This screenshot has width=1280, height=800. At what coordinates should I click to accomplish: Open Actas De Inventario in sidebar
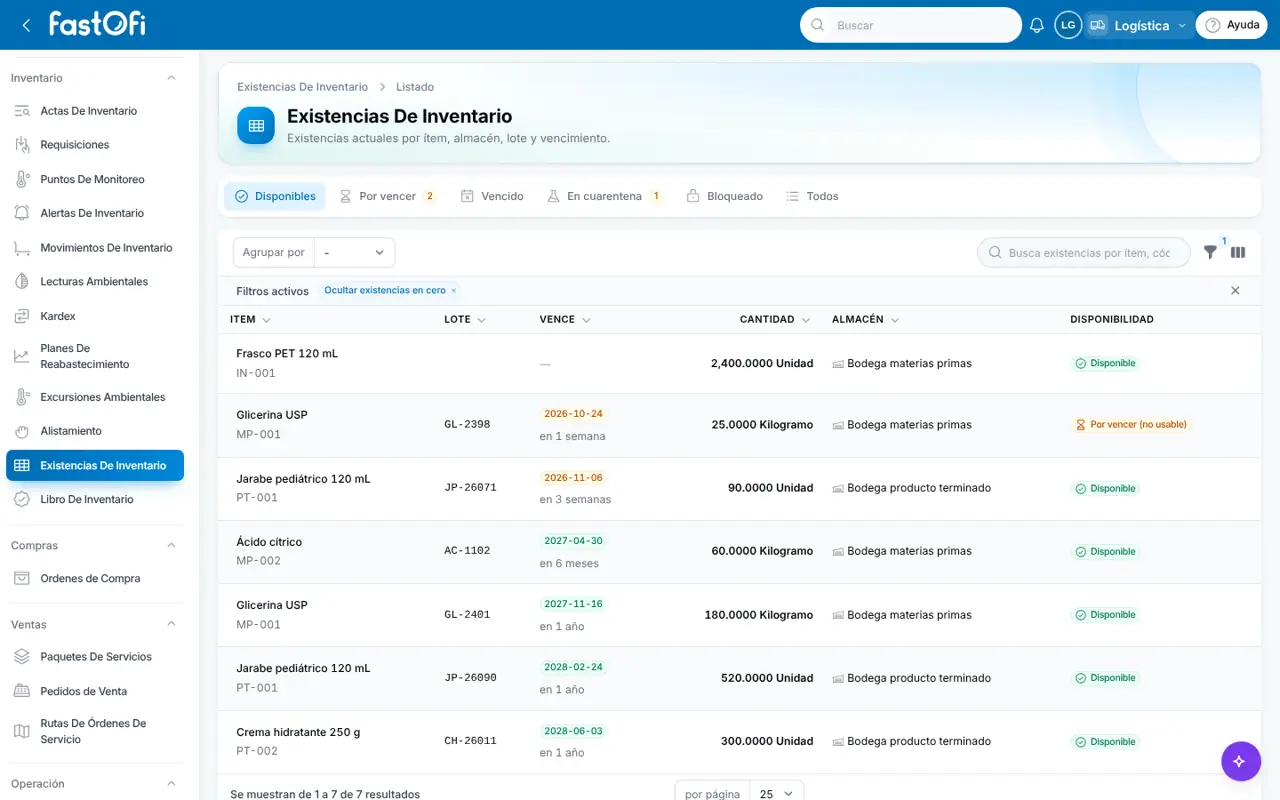pos(95,111)
